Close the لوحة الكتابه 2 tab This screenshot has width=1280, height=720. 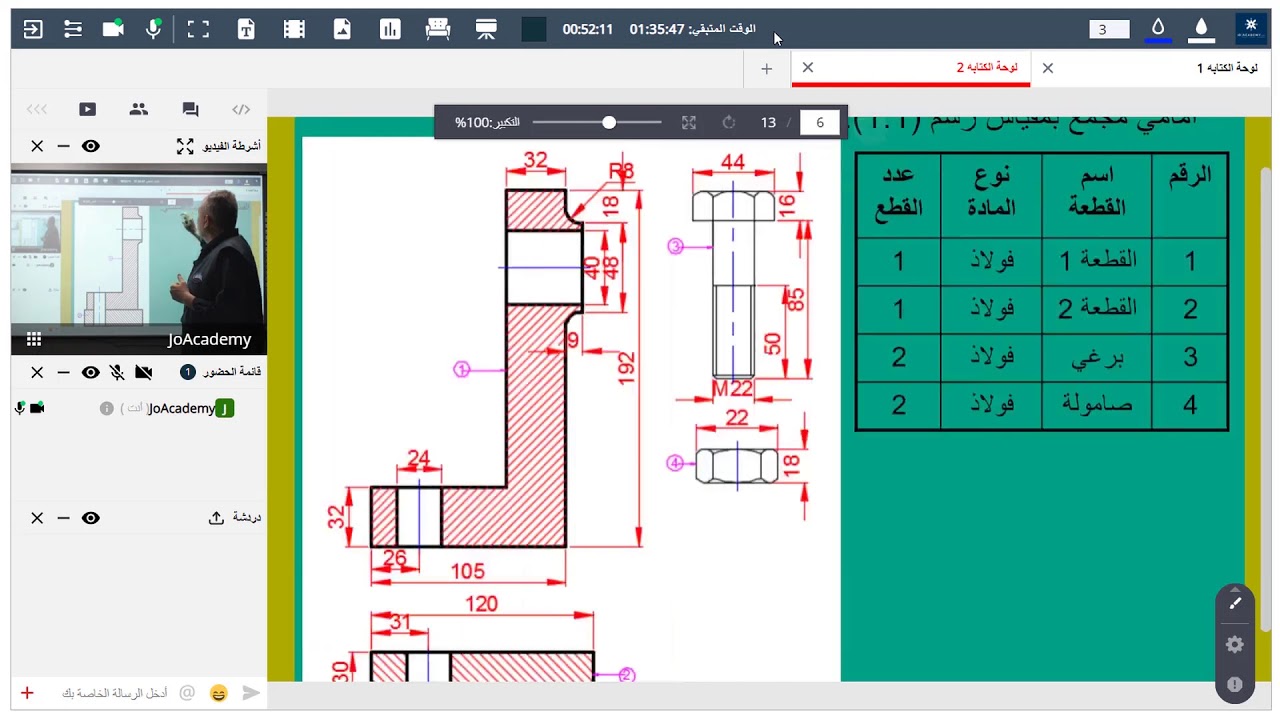pos(808,68)
